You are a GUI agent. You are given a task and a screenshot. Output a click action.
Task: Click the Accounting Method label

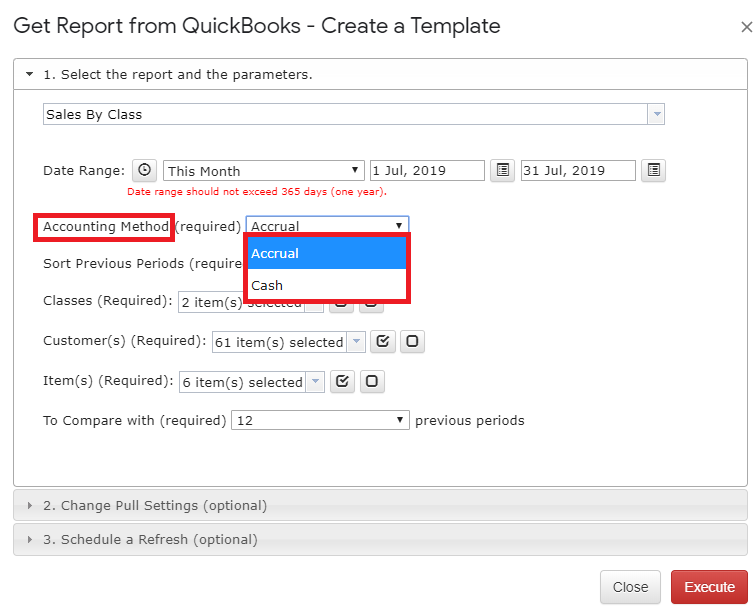(x=105, y=226)
